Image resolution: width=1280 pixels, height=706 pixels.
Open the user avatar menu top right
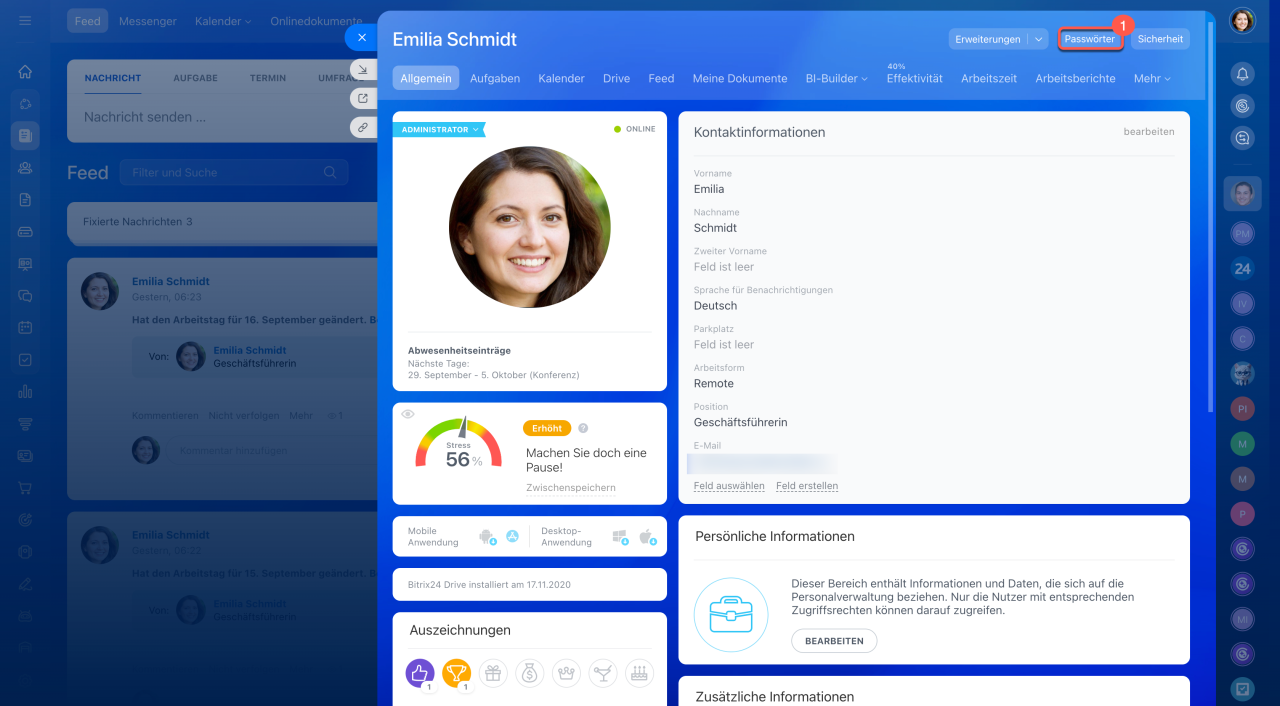pos(1242,21)
